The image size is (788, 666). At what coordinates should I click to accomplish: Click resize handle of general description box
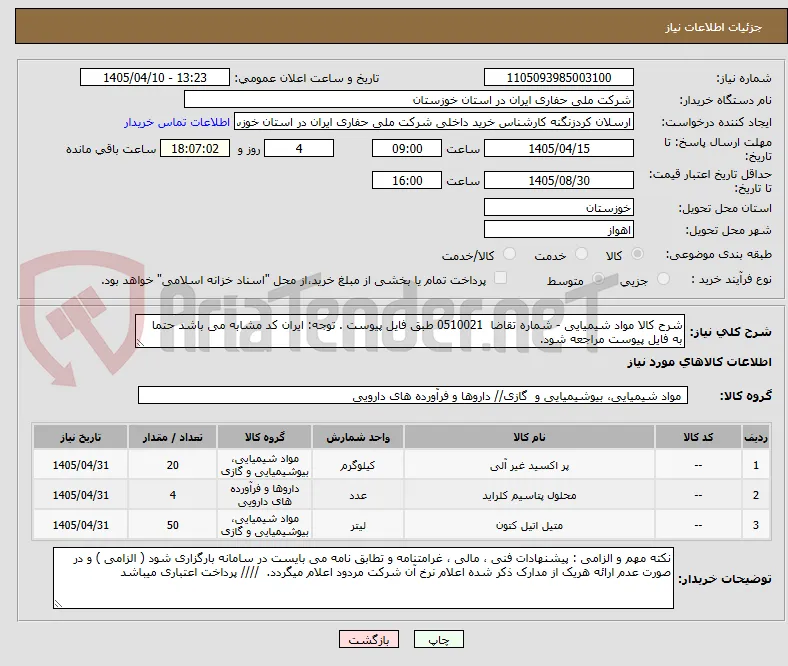[140, 343]
